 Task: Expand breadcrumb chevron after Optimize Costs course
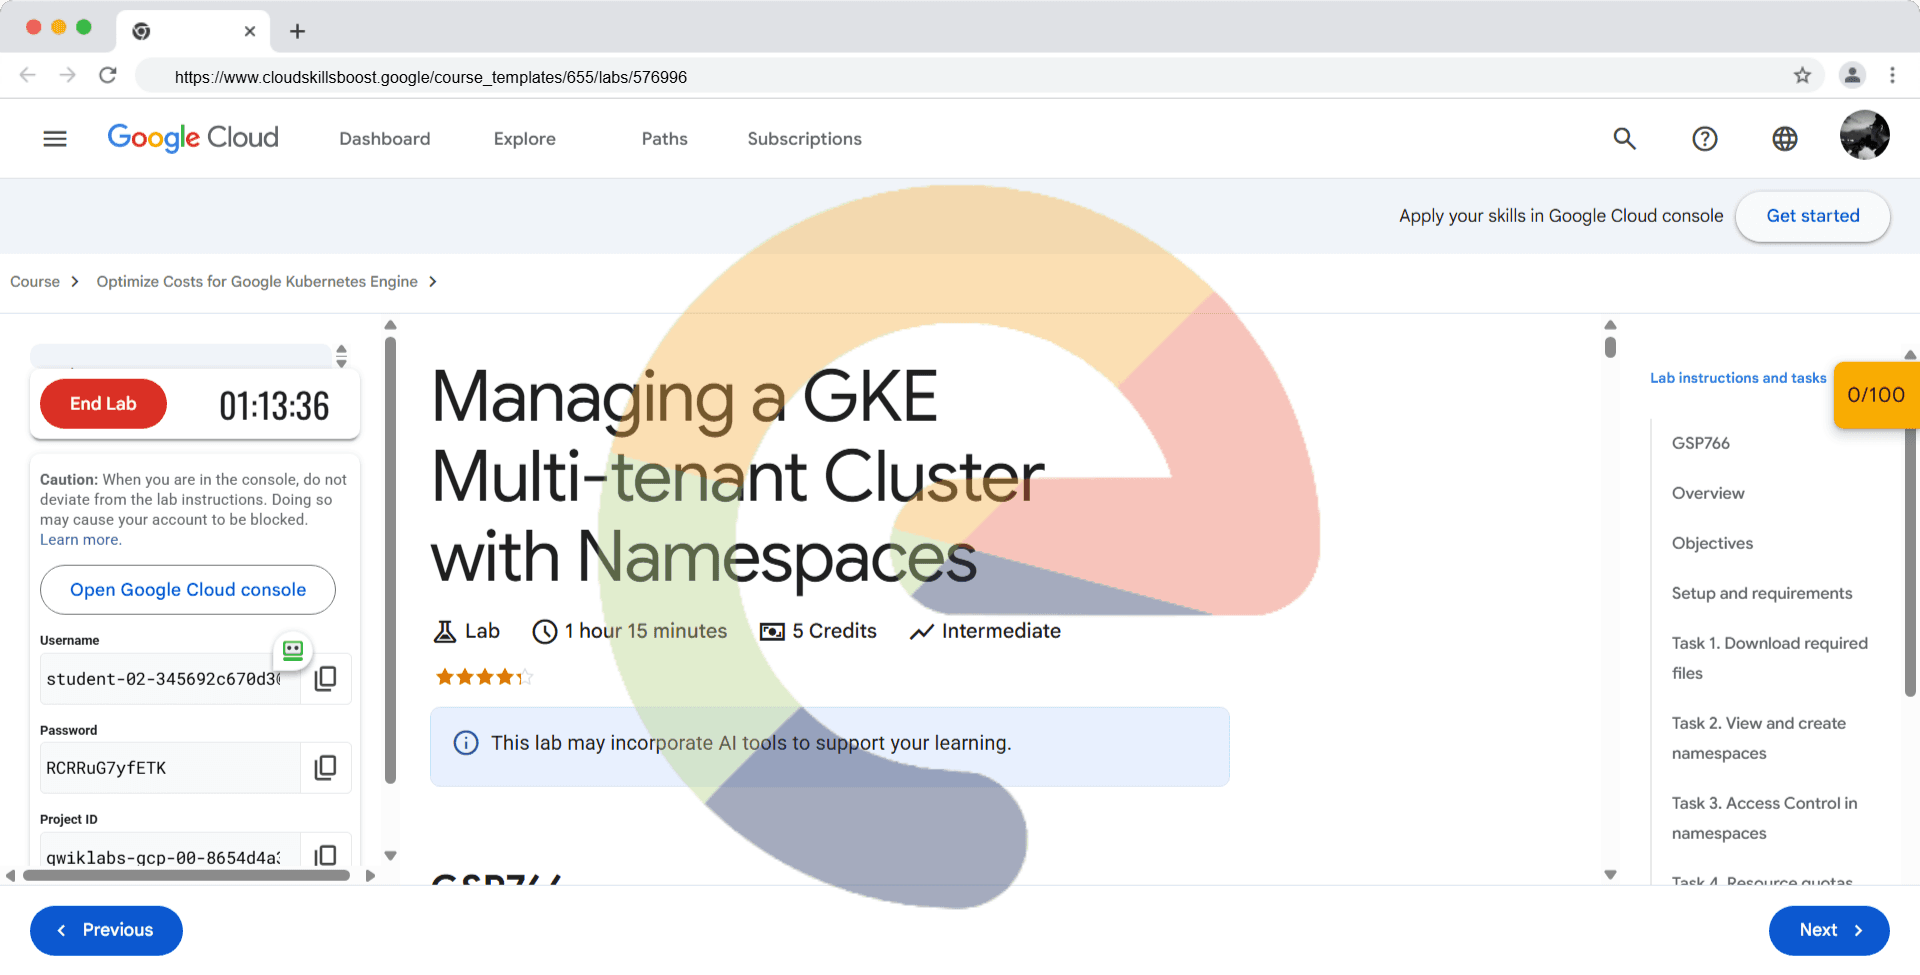point(433,282)
